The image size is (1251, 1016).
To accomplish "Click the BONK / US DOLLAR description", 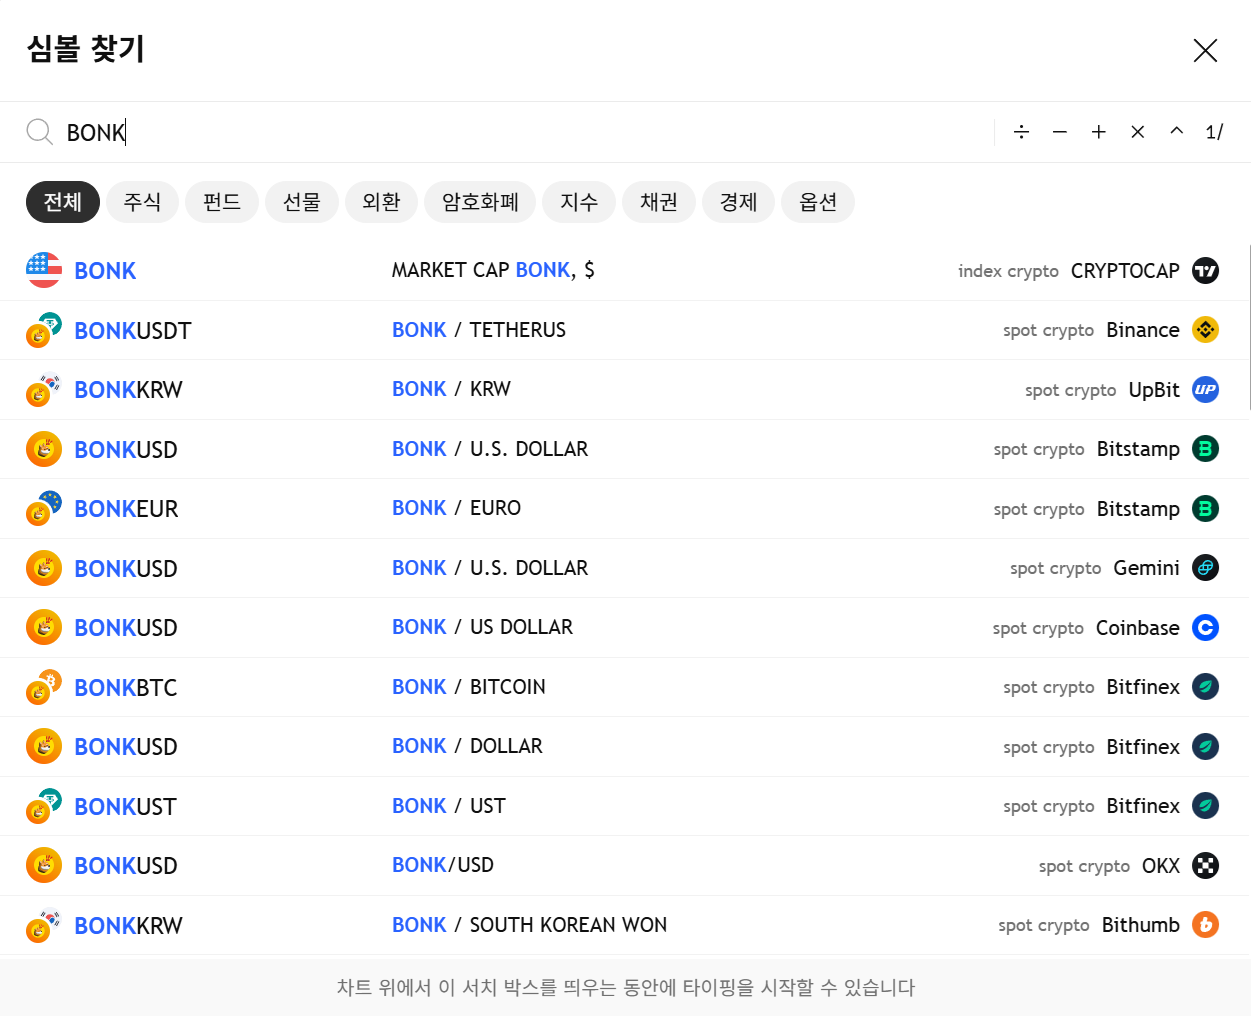I will [x=482, y=627].
